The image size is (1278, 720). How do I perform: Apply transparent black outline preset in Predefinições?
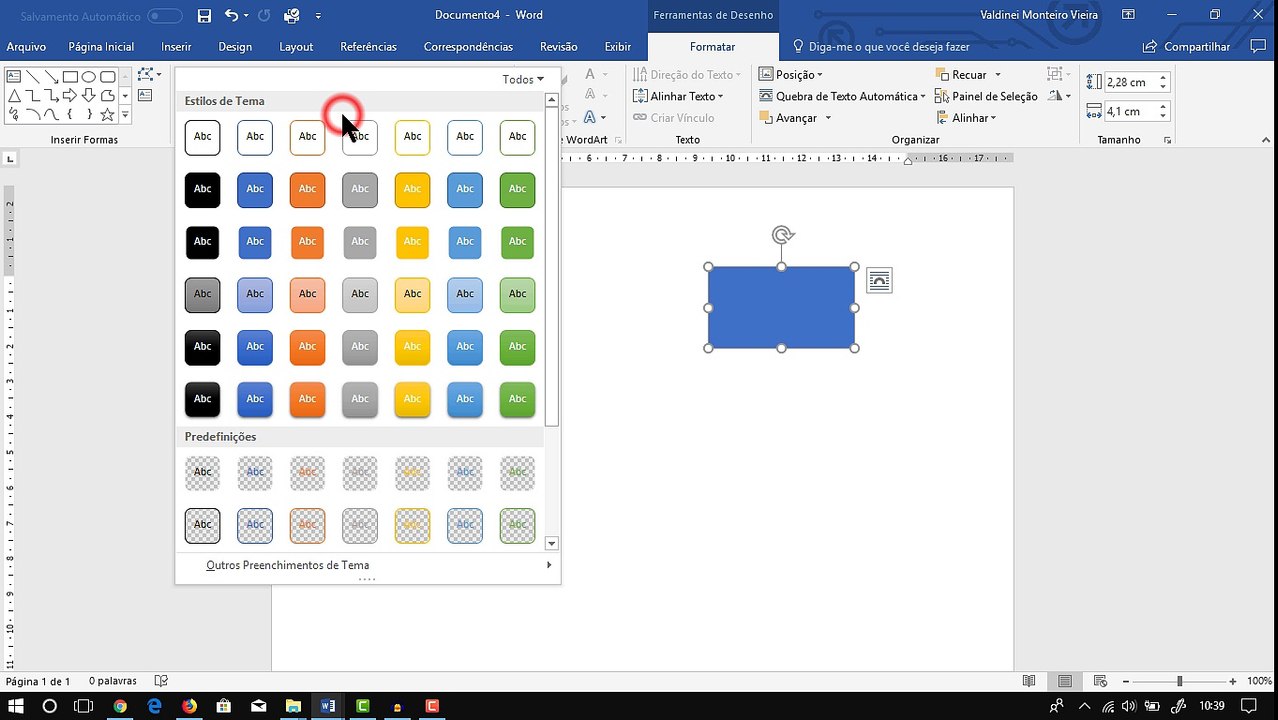pyautogui.click(x=203, y=526)
